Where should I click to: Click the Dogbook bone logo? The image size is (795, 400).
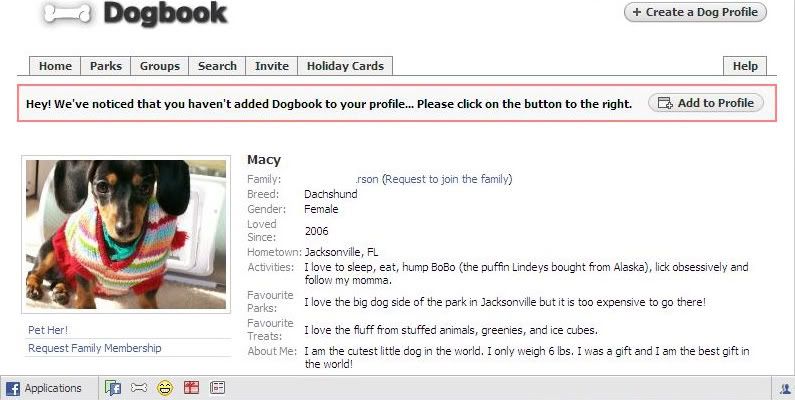tap(67, 14)
